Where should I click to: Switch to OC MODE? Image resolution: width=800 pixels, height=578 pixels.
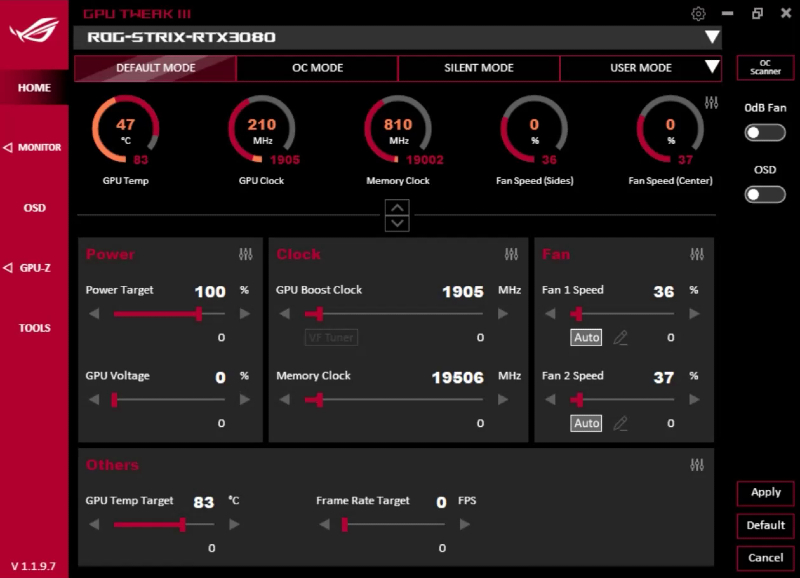point(317,68)
